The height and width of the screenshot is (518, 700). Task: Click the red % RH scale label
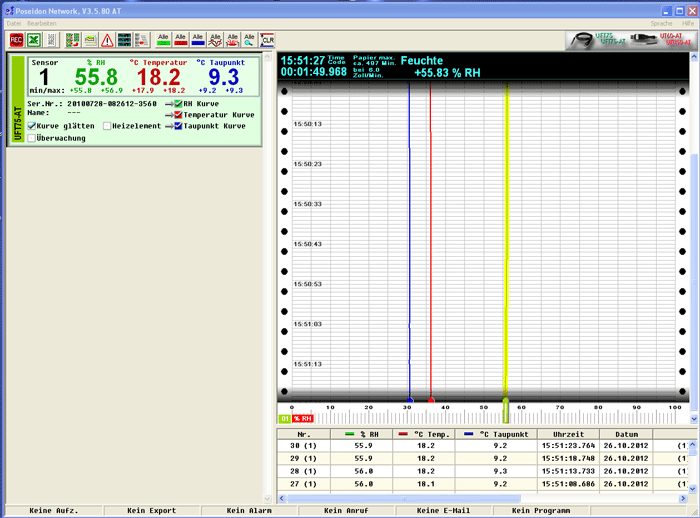point(303,418)
